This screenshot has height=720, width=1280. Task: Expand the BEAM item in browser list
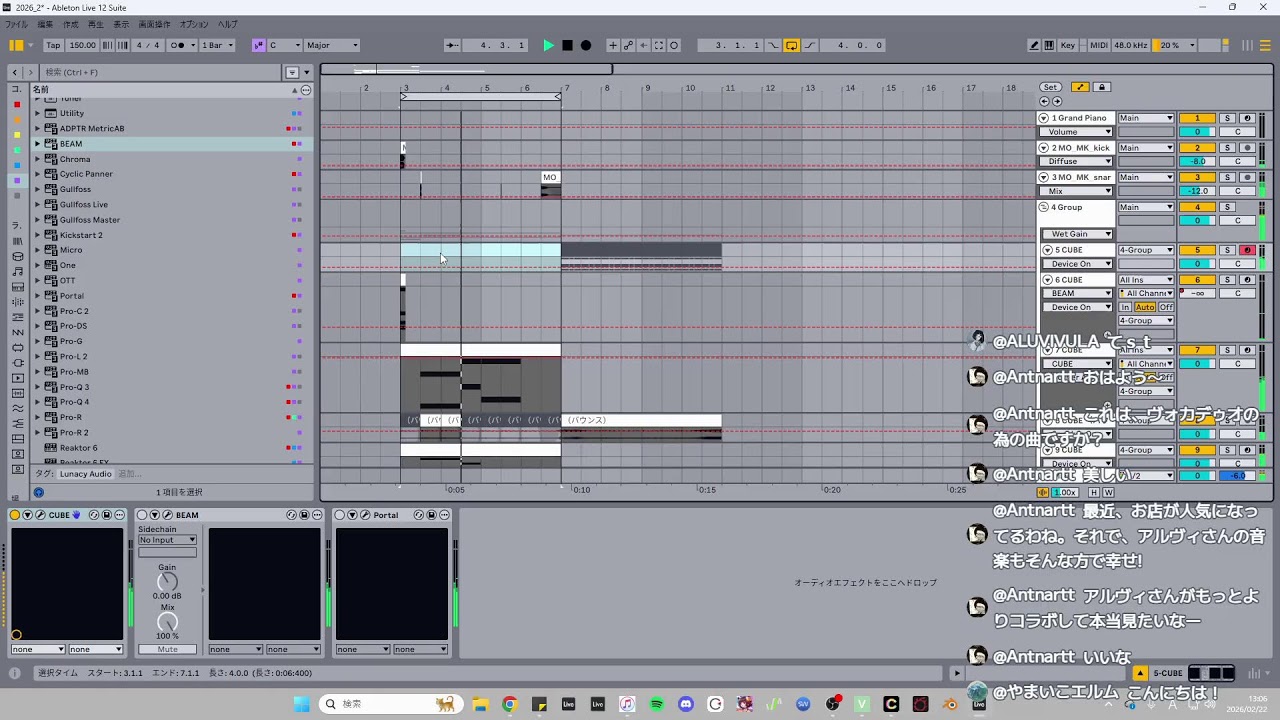38,144
